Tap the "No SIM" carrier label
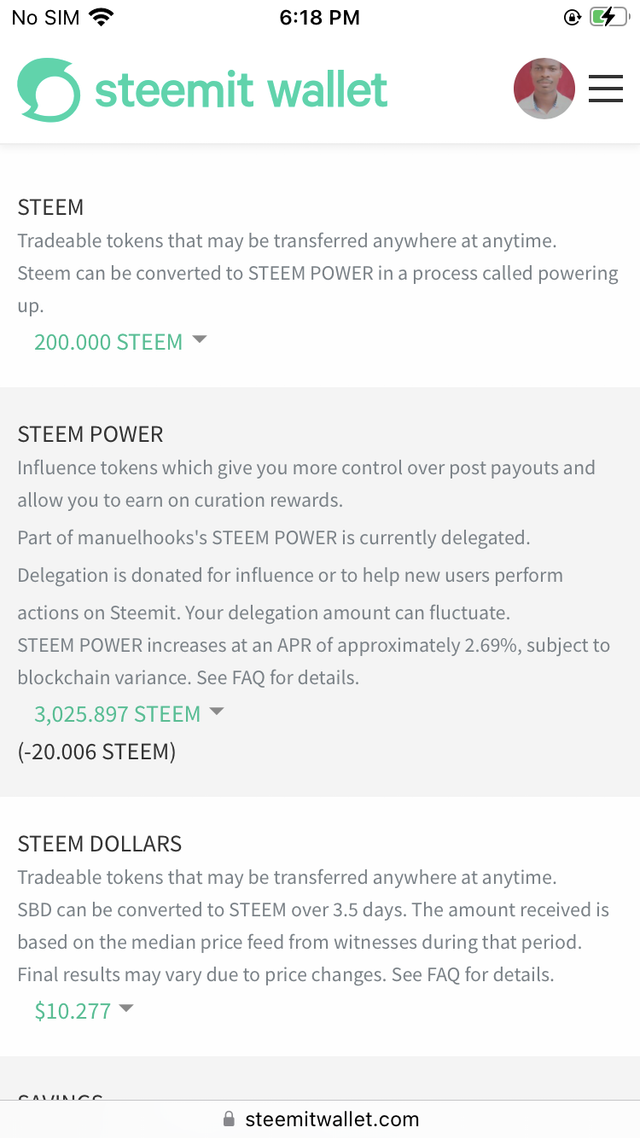The width and height of the screenshot is (640, 1138). (45, 17)
